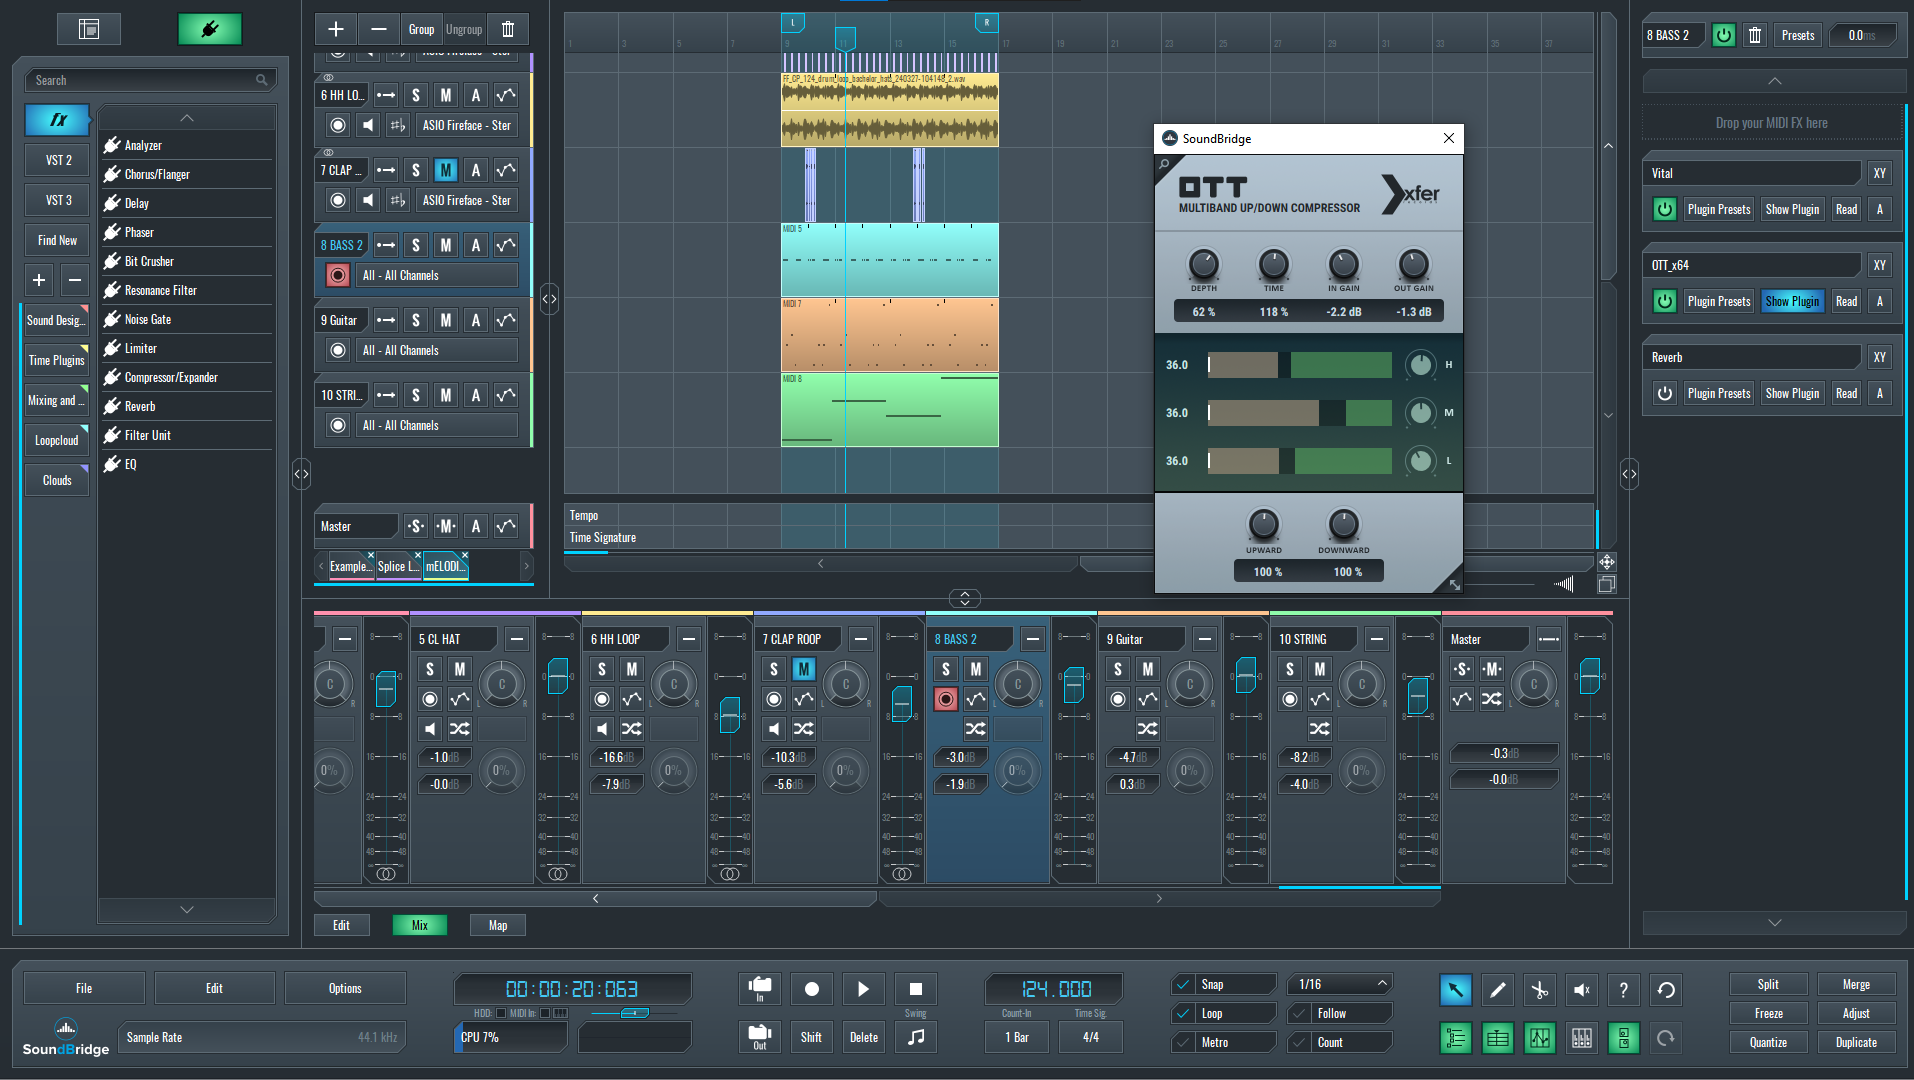Toggle the FX rack panel icon
This screenshot has width=1914, height=1080.
[x=1623, y=1038]
